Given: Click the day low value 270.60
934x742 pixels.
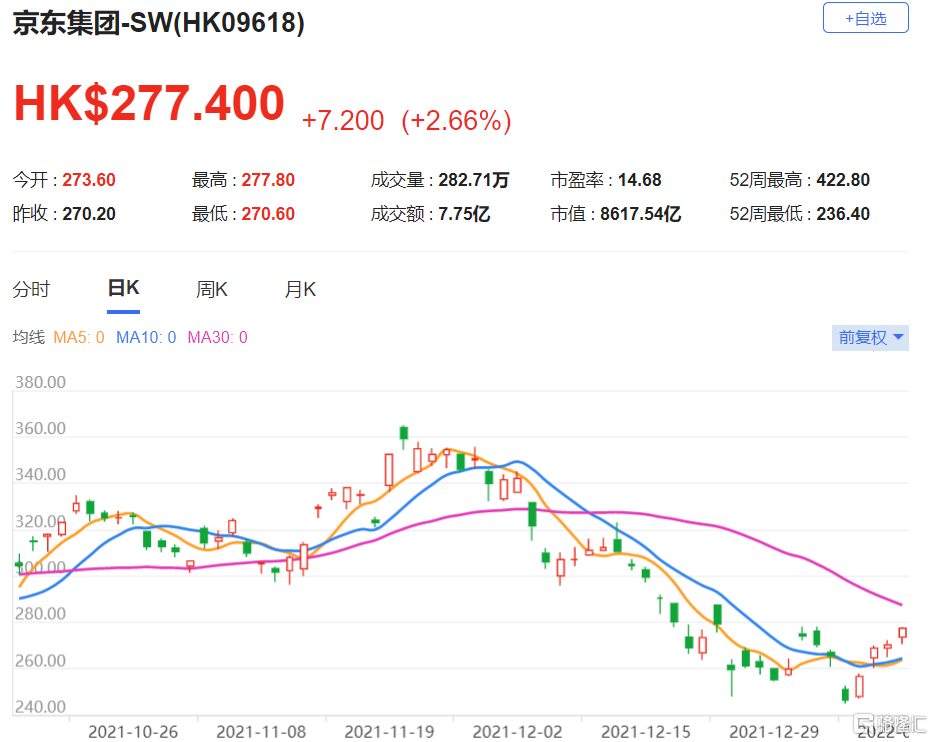Looking at the screenshot, I should (x=268, y=214).
